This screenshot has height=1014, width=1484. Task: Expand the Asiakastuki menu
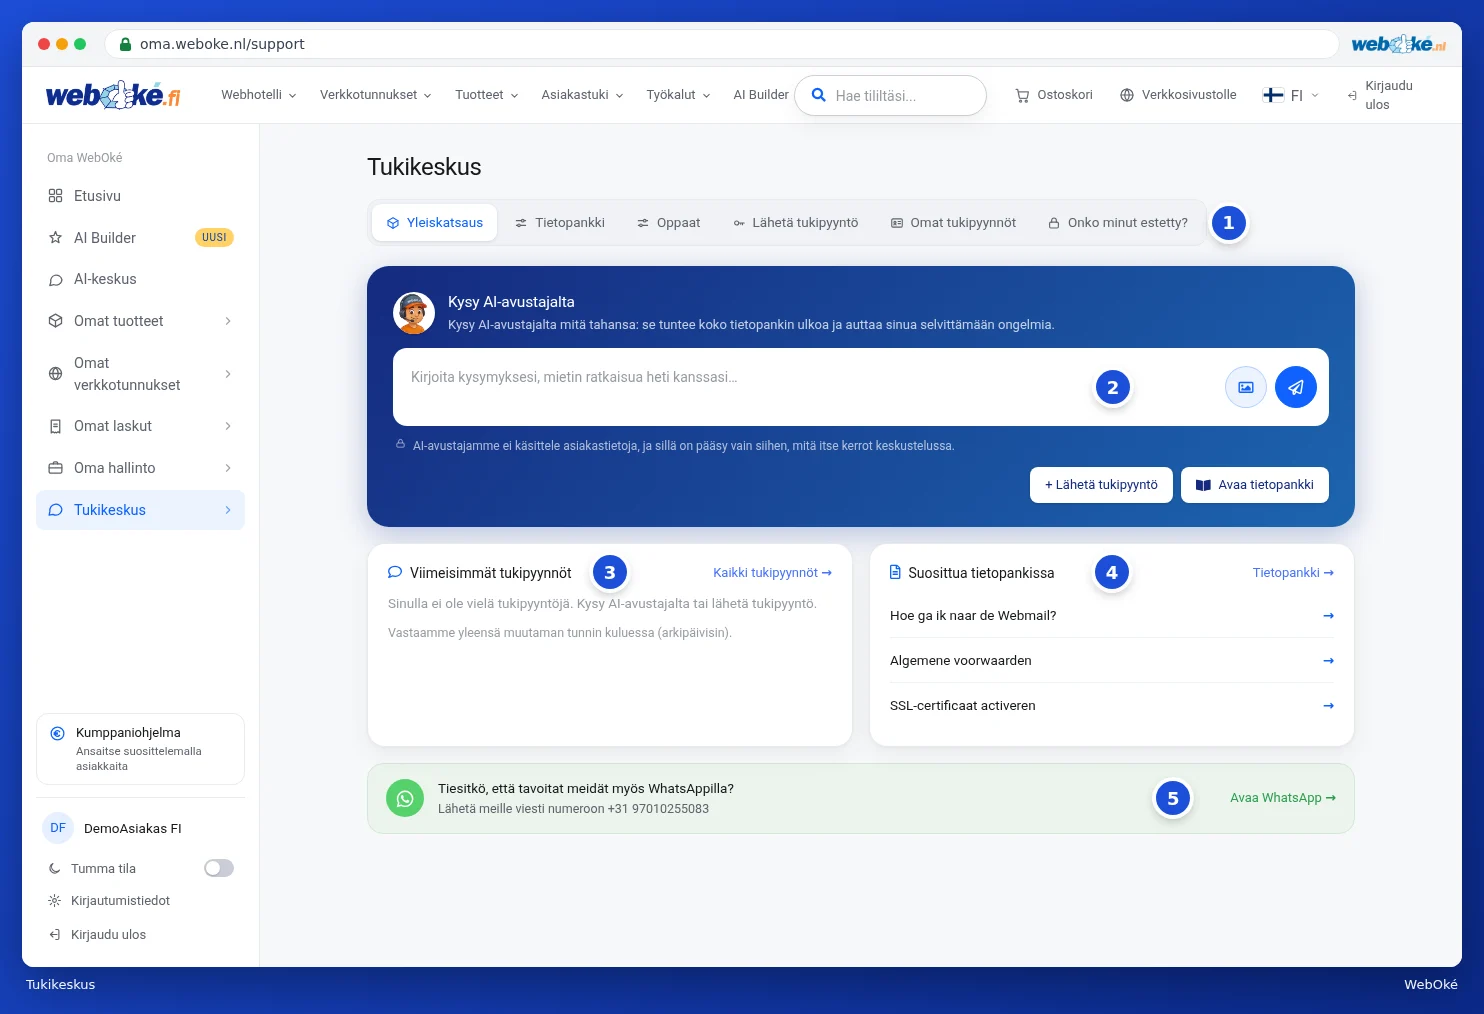tap(583, 95)
